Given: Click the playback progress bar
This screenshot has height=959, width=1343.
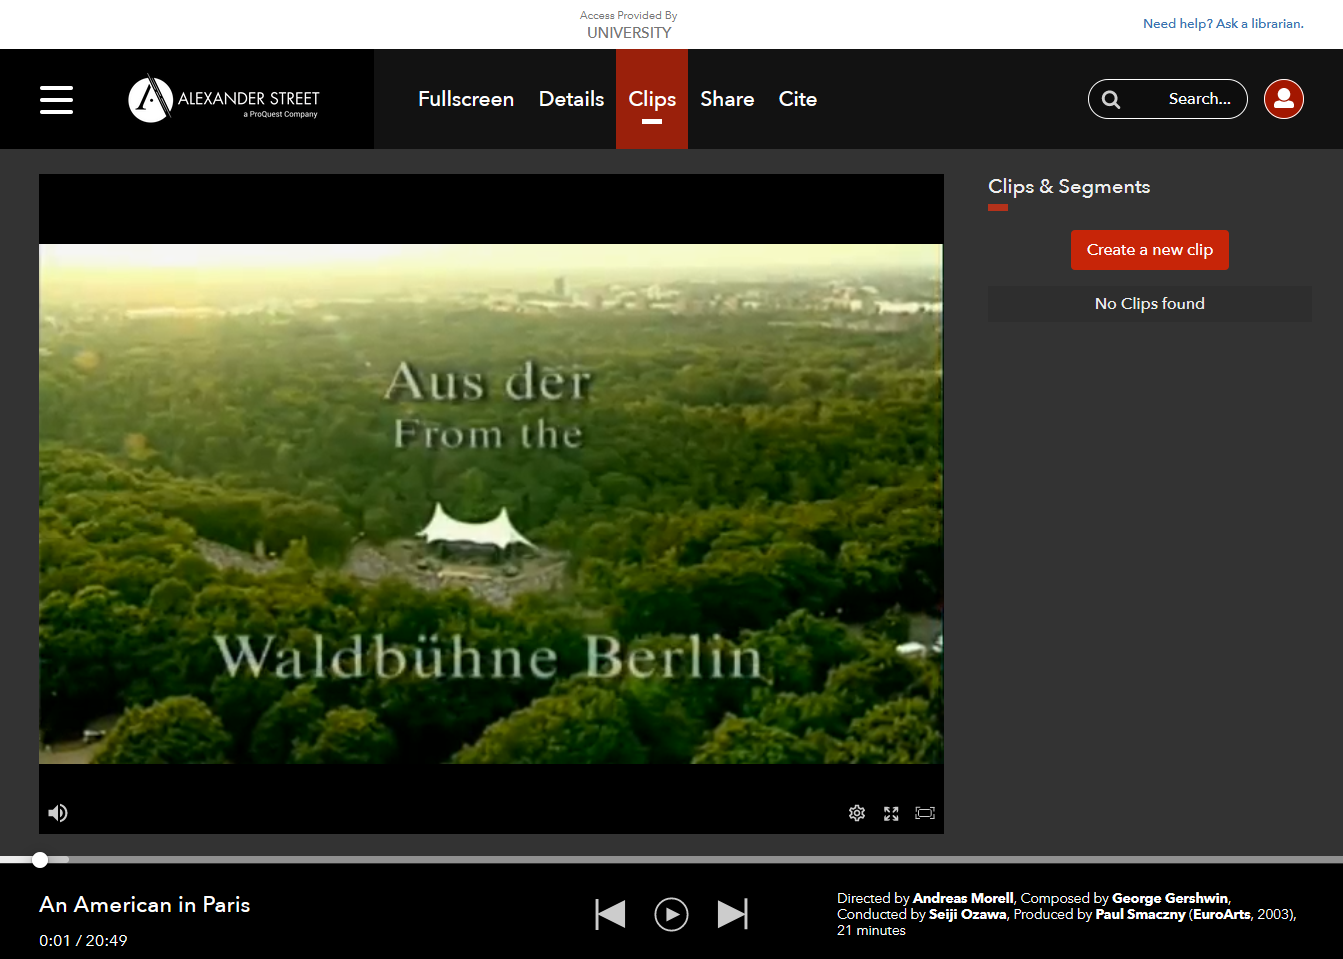Looking at the screenshot, I should (x=671, y=860).
